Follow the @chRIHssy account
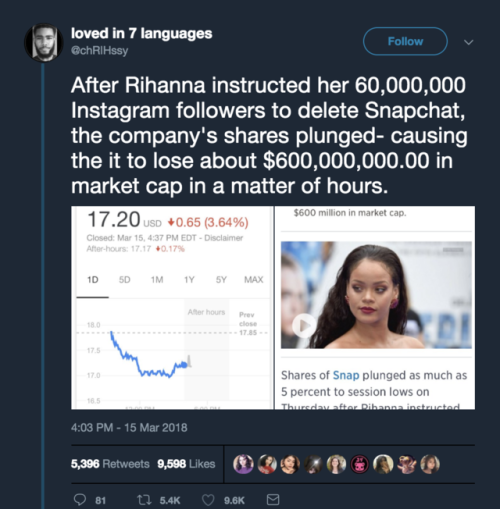Image resolution: width=500 pixels, height=509 pixels. tap(405, 41)
